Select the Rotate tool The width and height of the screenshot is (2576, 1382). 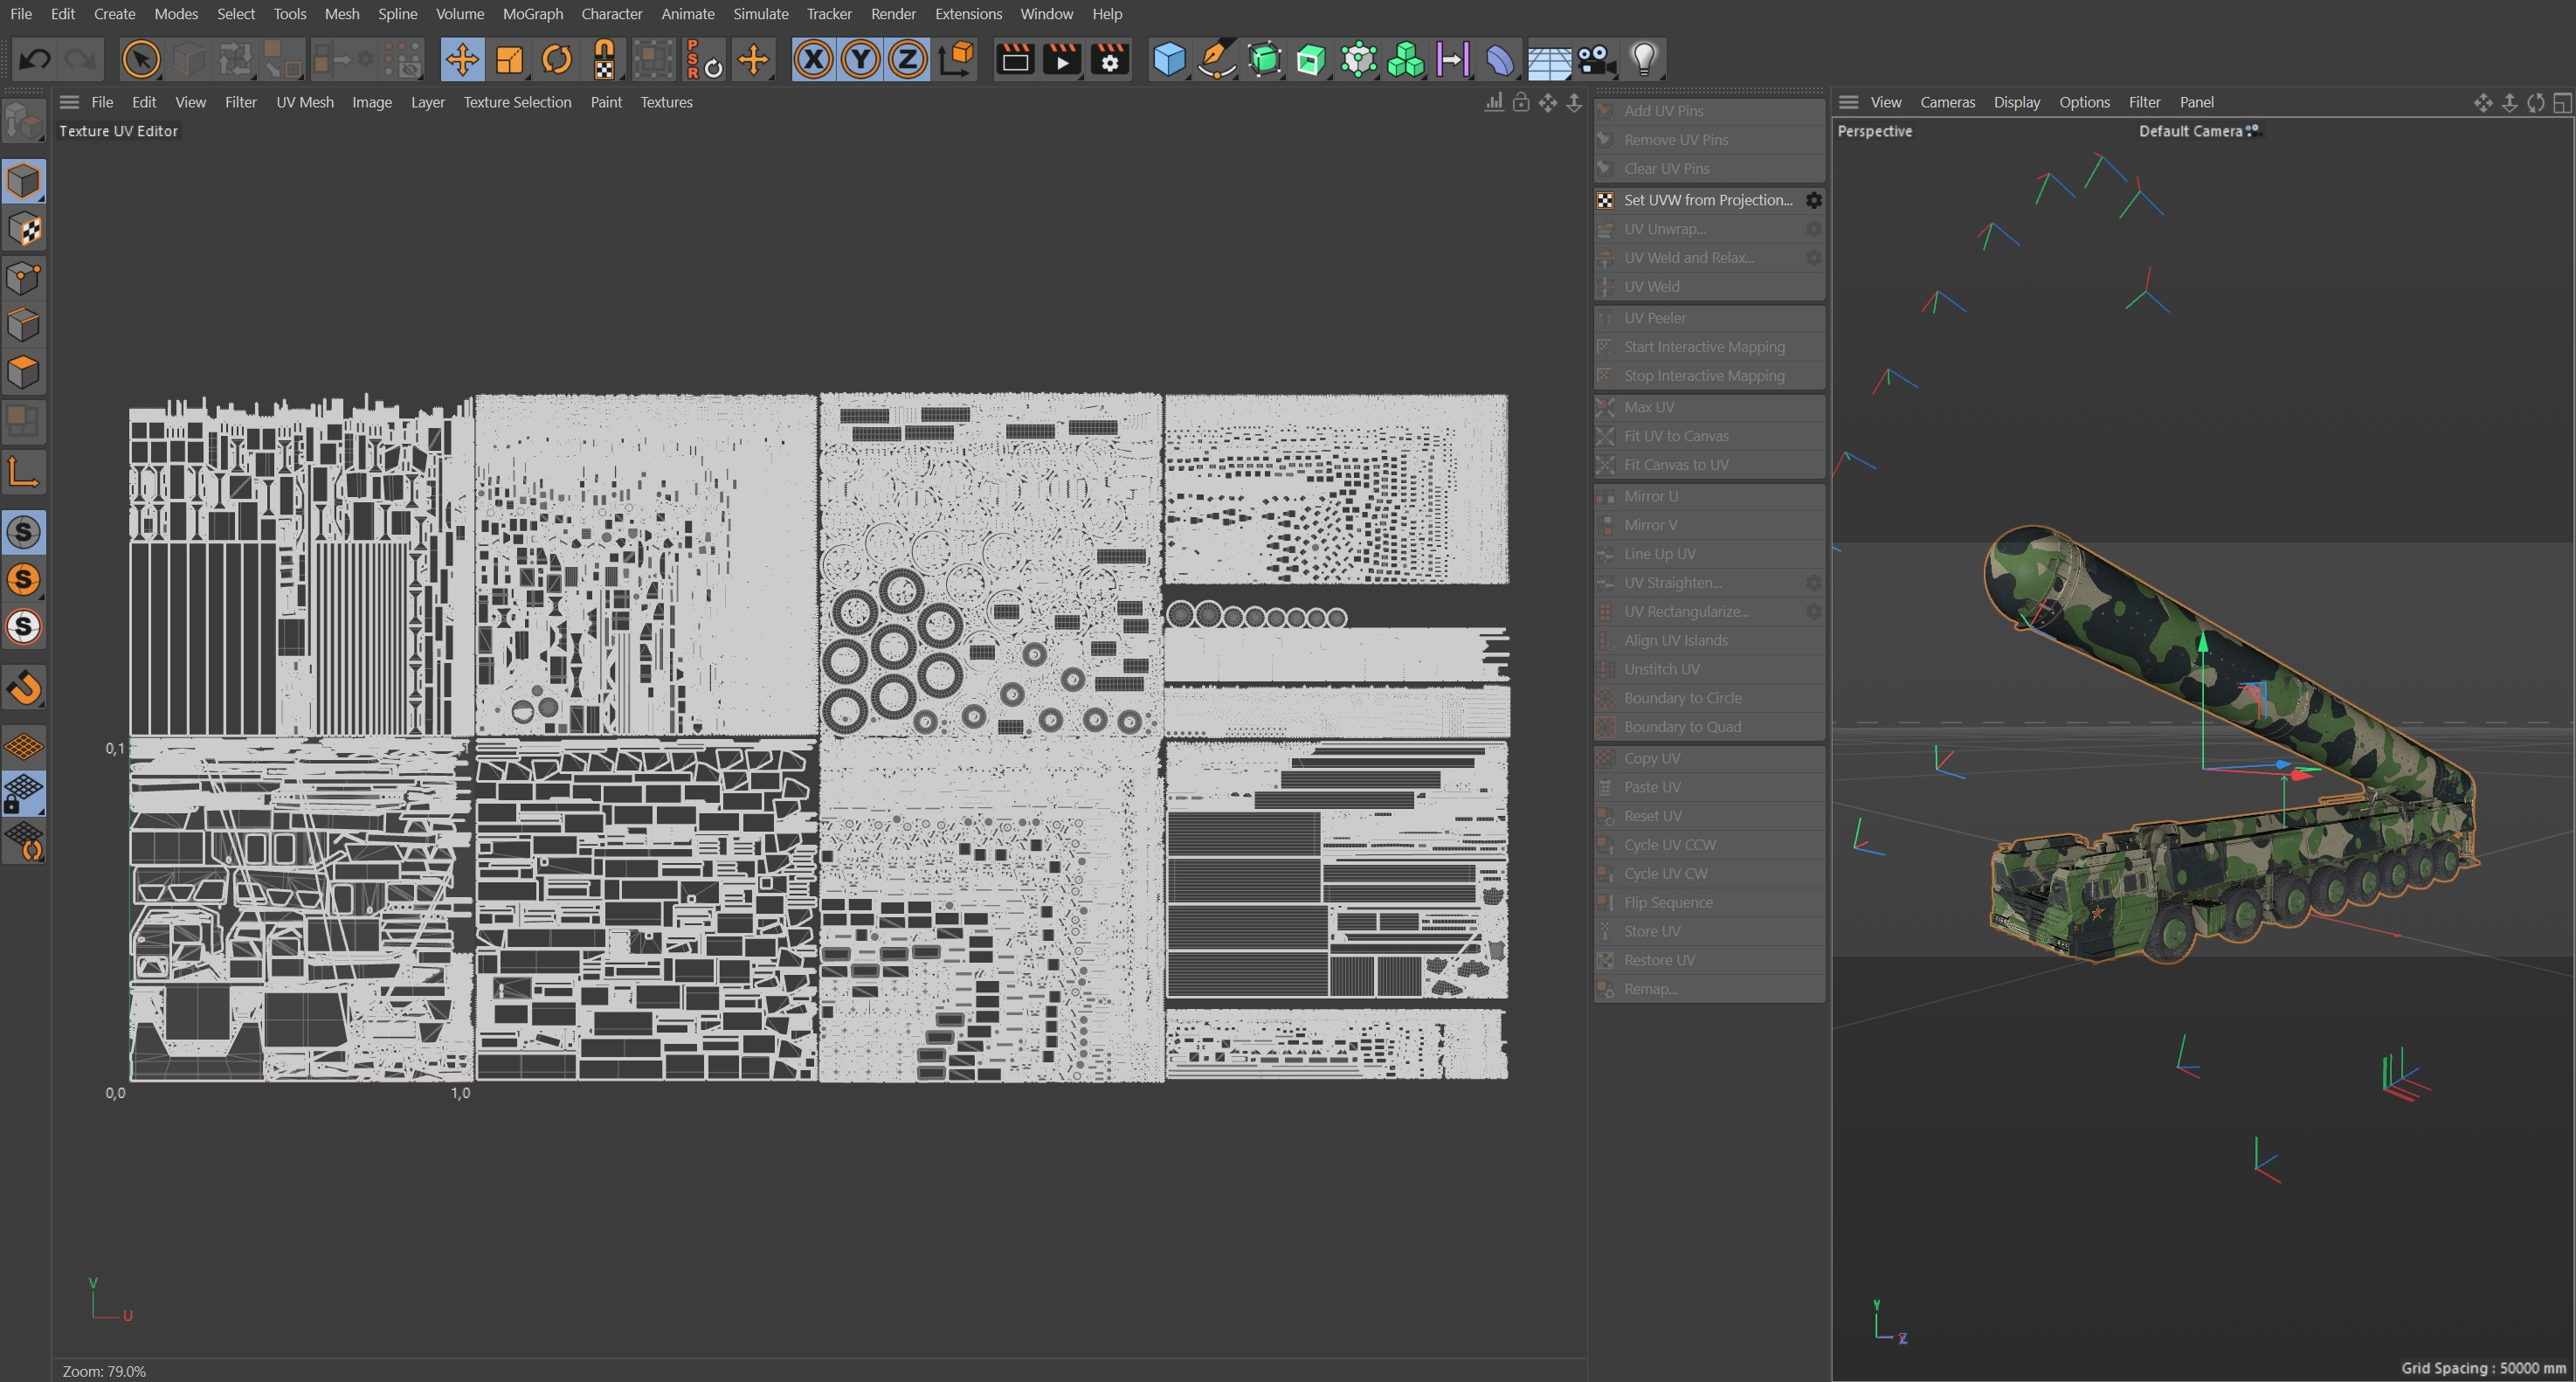[x=556, y=60]
